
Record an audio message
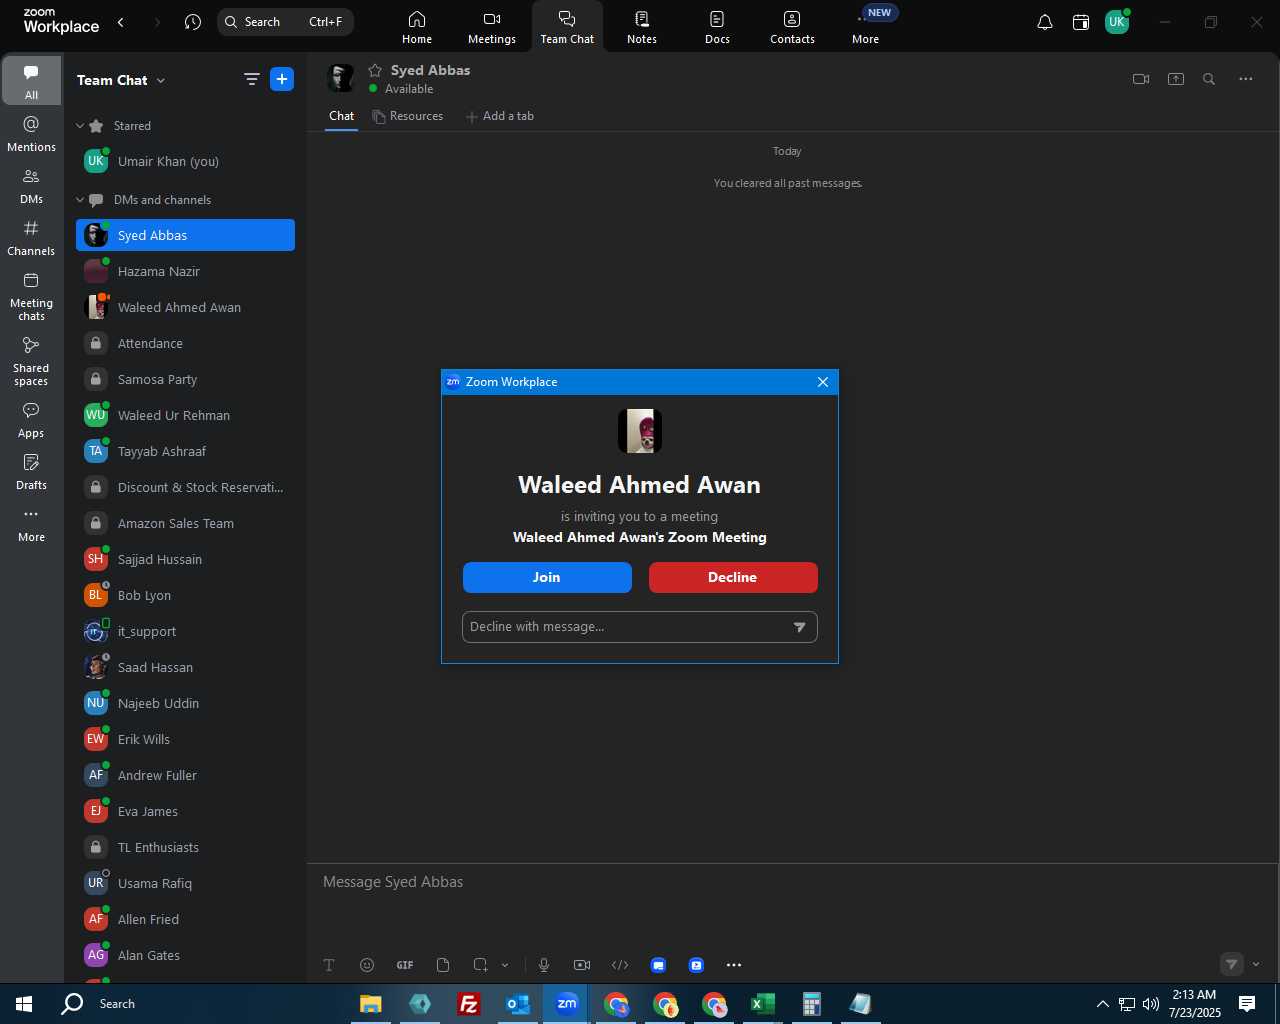point(544,965)
